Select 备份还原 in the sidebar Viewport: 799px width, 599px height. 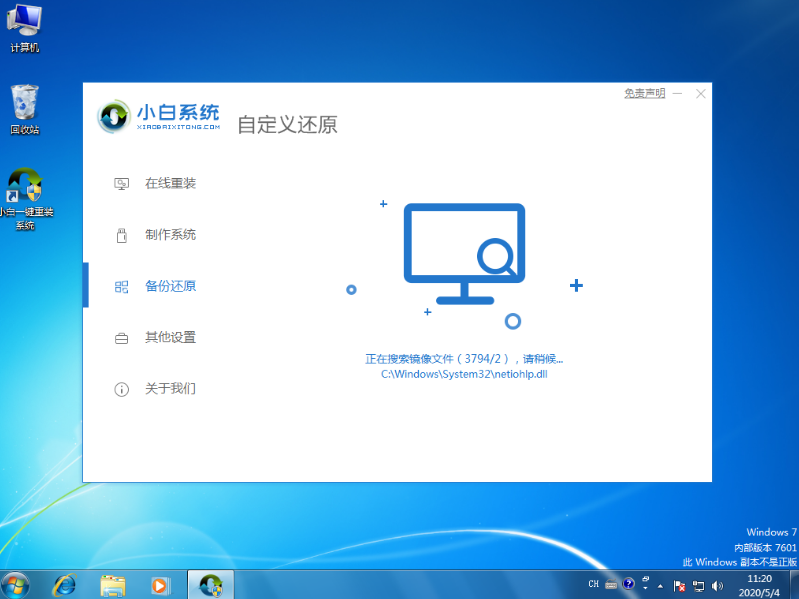(x=169, y=286)
